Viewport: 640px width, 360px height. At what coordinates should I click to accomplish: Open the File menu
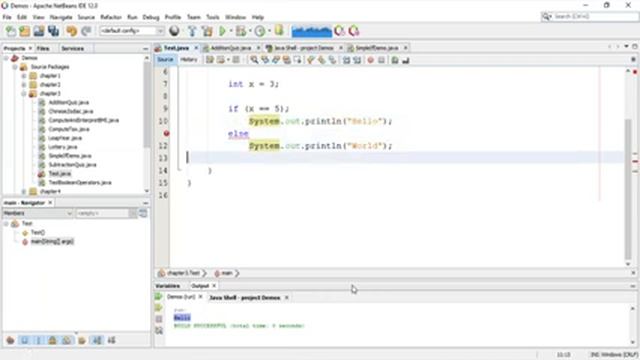point(7,17)
